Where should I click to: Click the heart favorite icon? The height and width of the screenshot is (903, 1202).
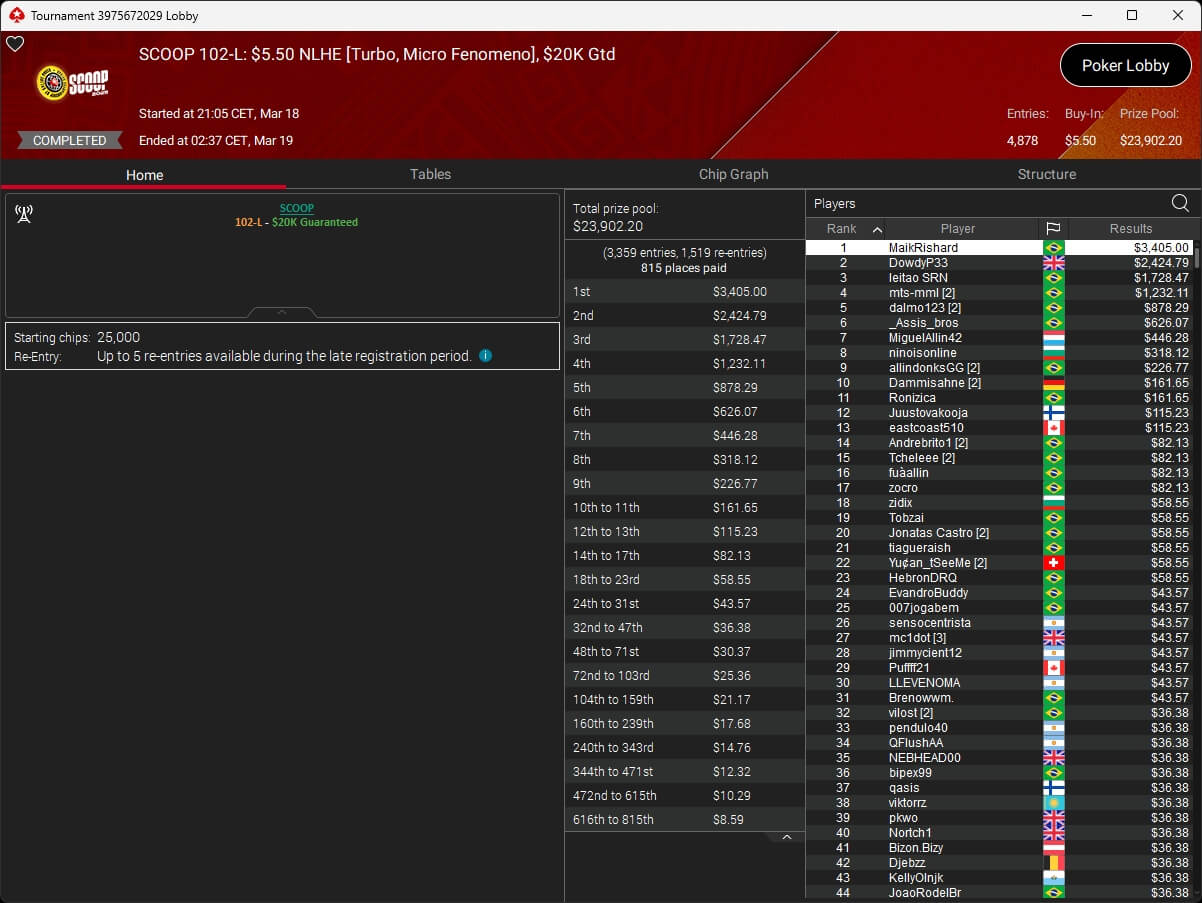point(15,44)
